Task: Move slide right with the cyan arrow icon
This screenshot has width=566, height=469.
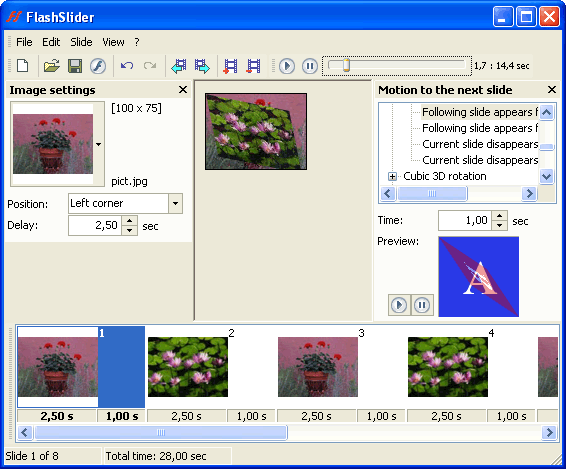Action: 202,66
